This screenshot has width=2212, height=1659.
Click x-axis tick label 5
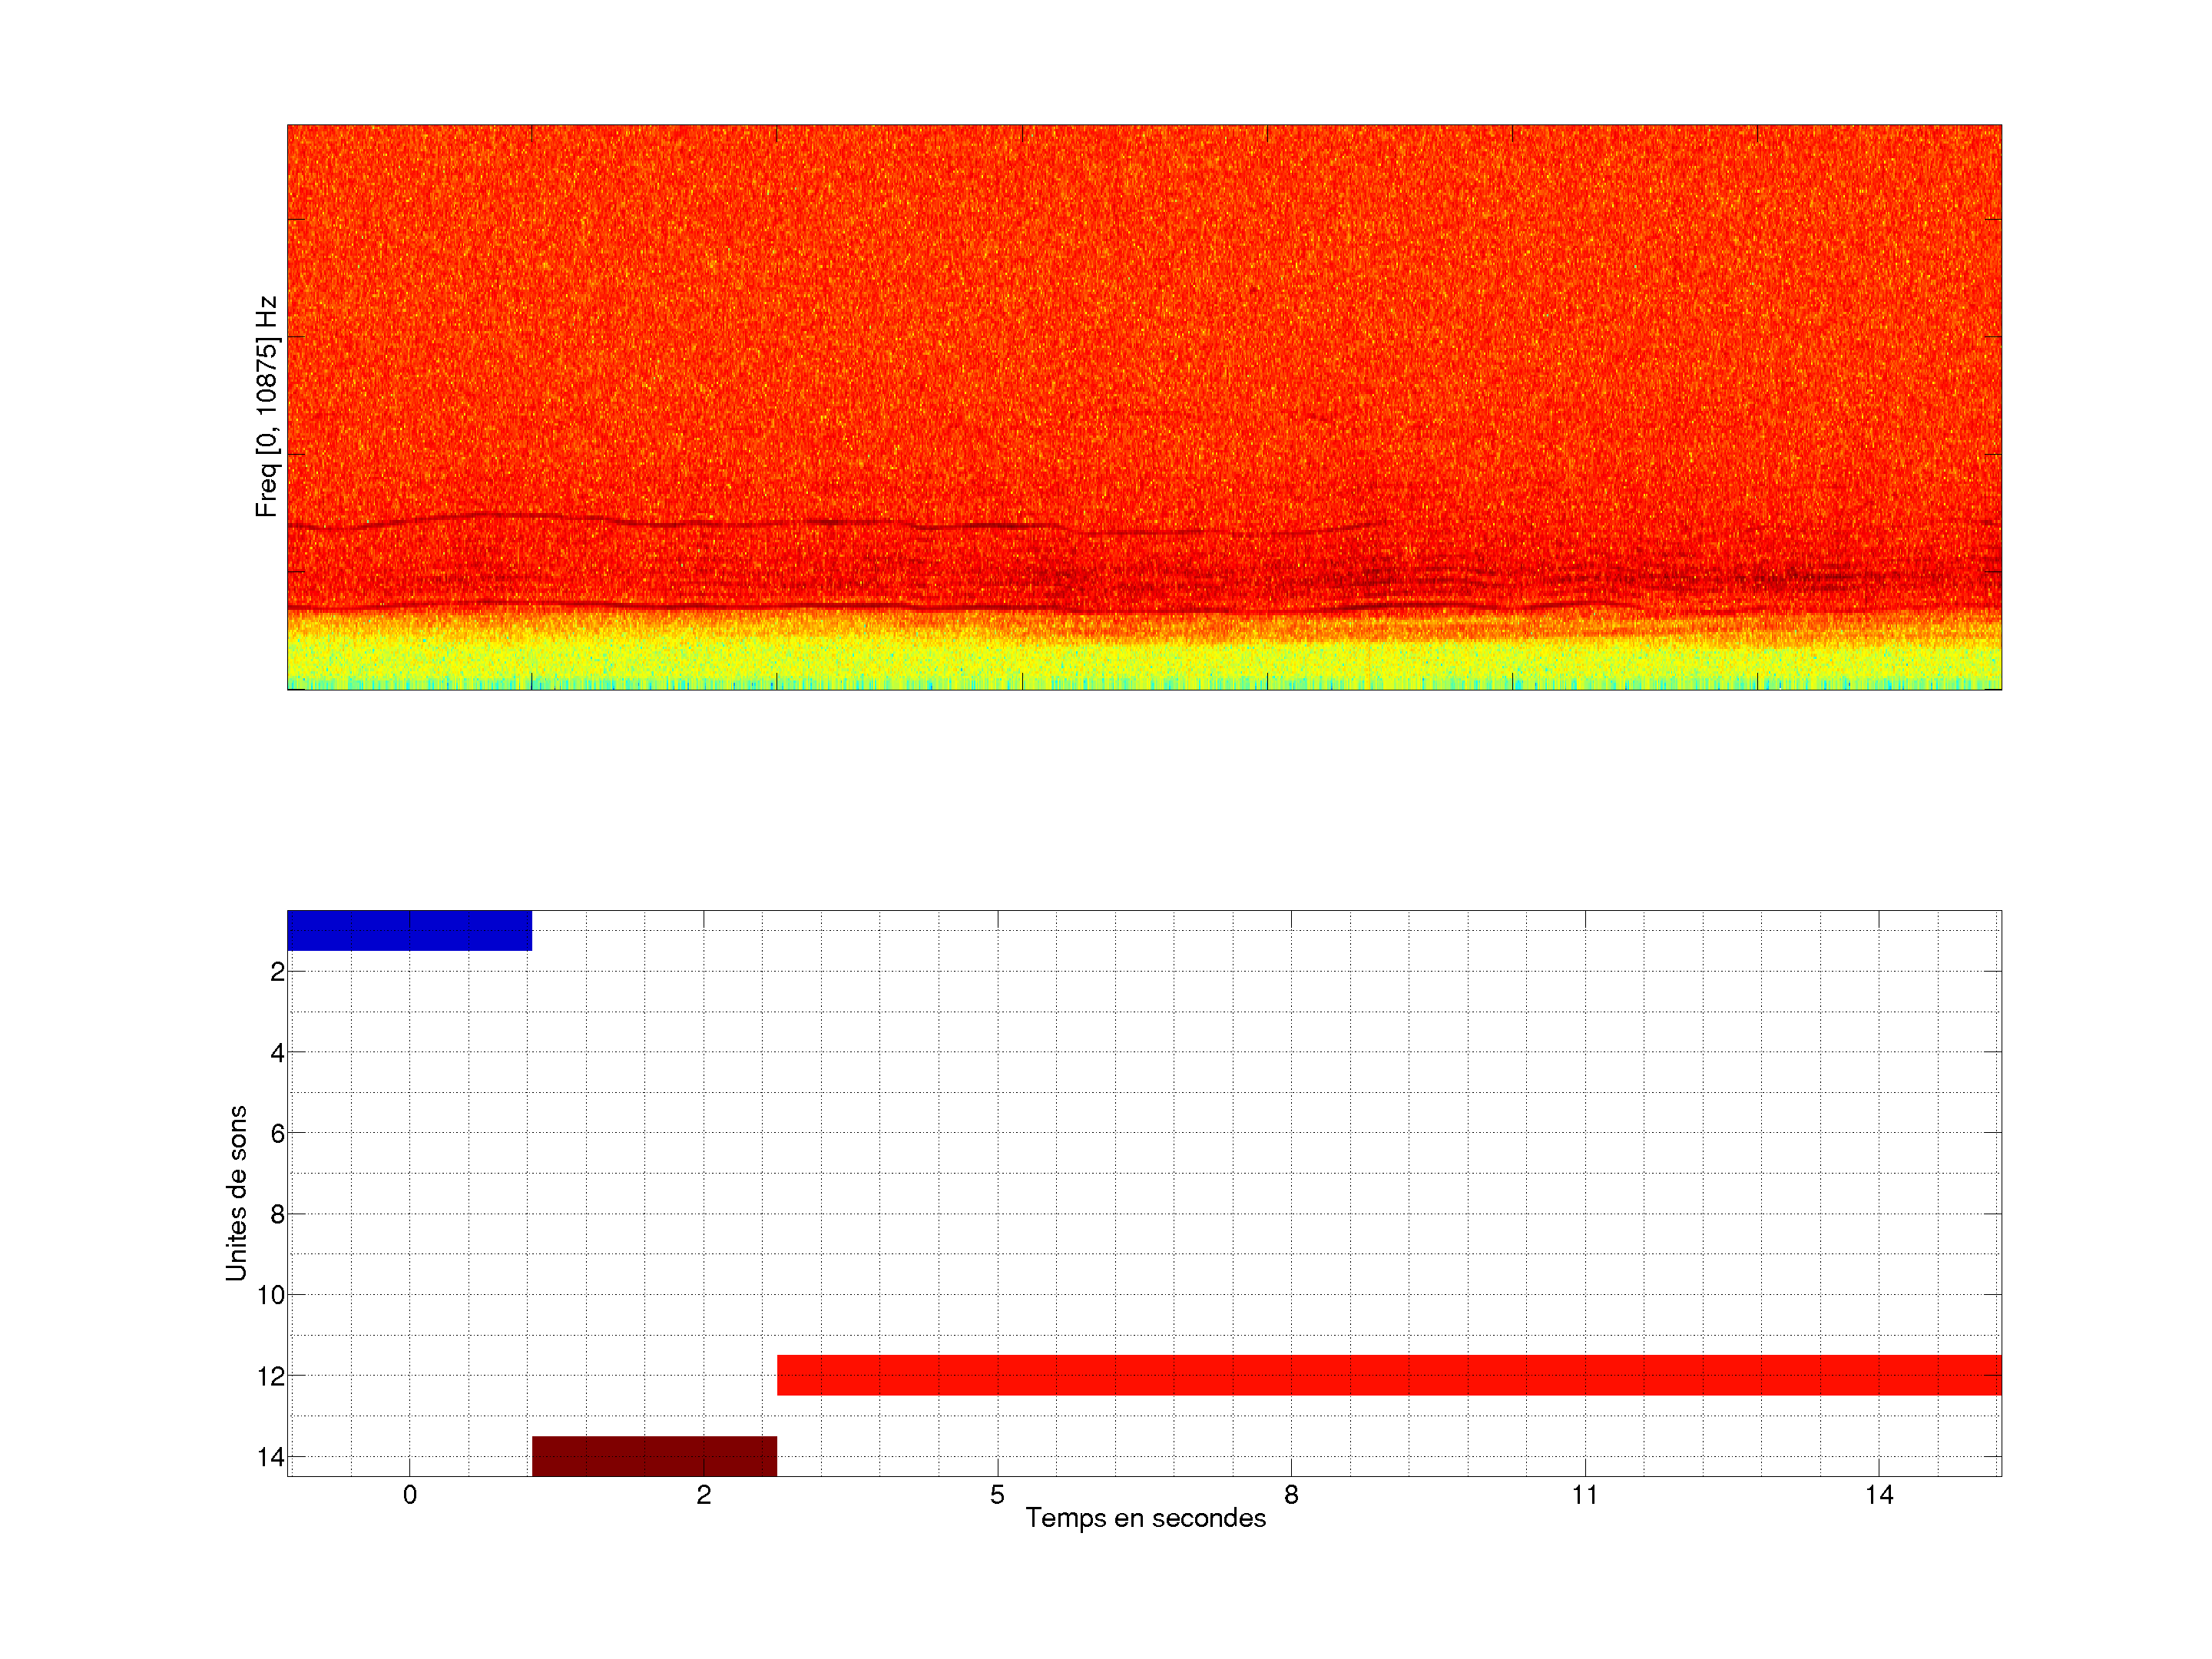pos(997,1495)
